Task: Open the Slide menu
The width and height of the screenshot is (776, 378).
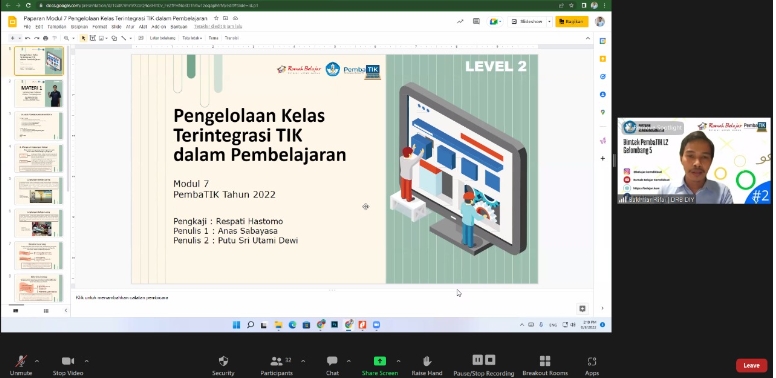Action: coord(116,26)
